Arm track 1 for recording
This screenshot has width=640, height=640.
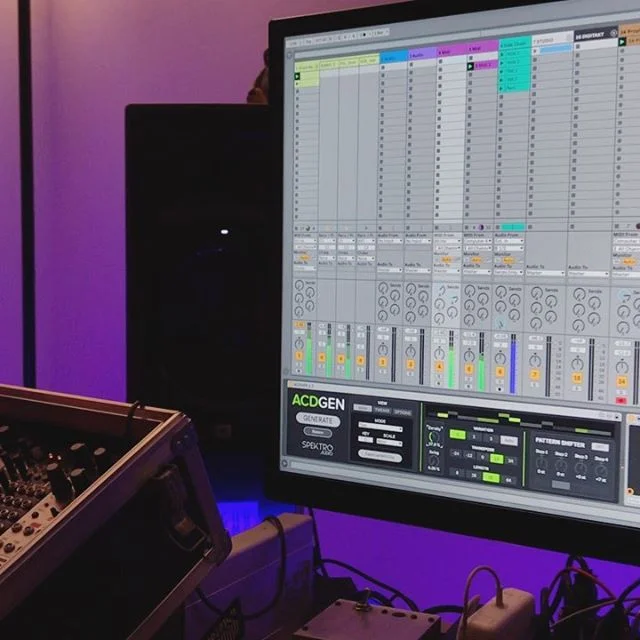click(x=299, y=371)
